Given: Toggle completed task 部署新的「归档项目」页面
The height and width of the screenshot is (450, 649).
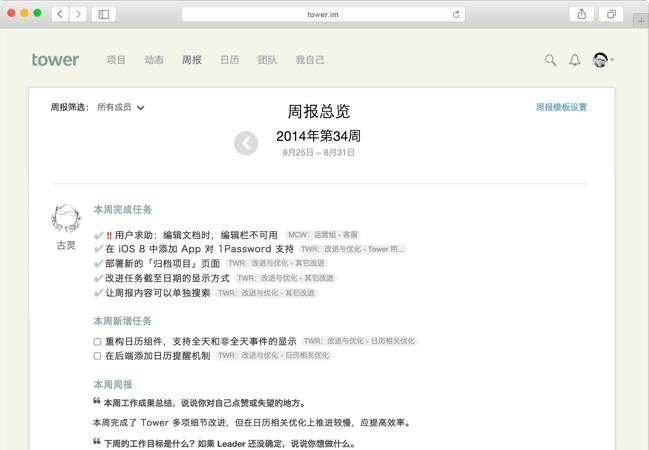Looking at the screenshot, I should click(x=98, y=264).
